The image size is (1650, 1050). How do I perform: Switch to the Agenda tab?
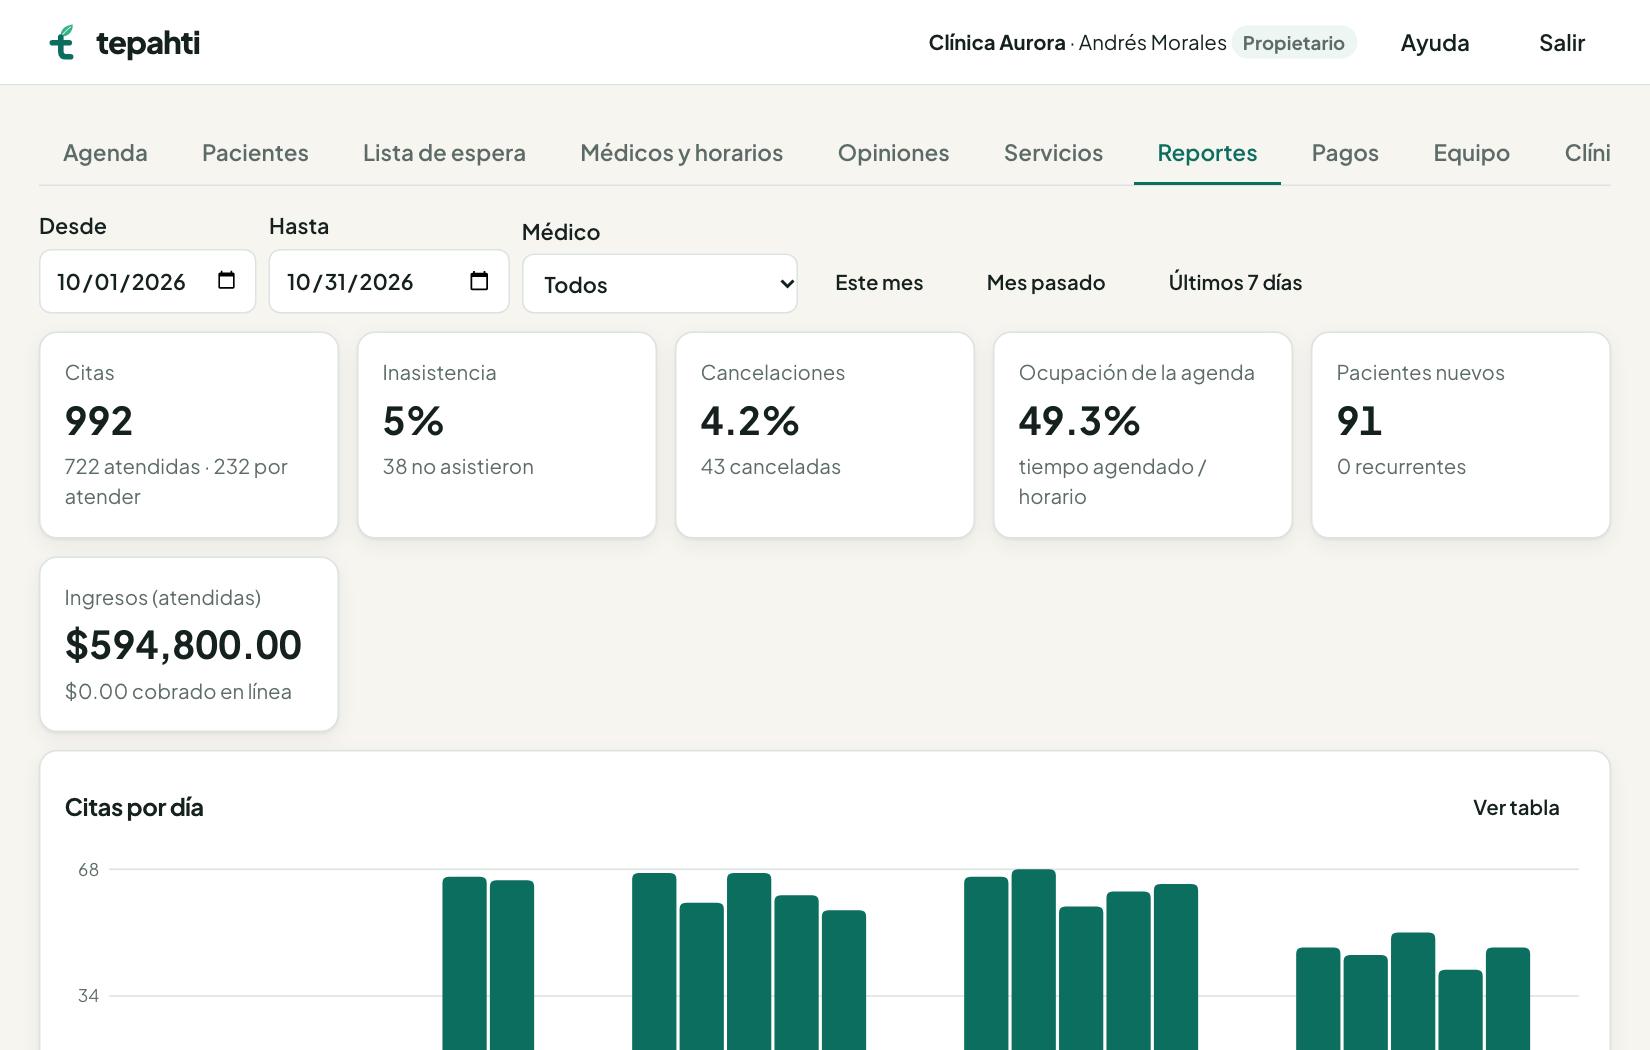(105, 153)
